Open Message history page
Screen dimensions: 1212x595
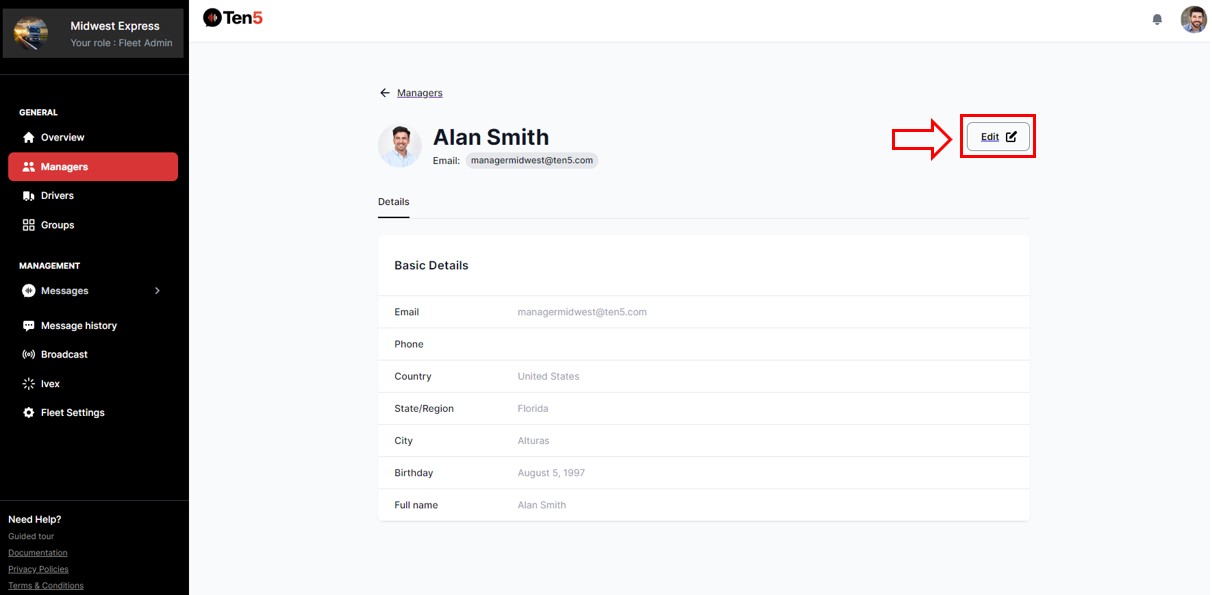[78, 326]
